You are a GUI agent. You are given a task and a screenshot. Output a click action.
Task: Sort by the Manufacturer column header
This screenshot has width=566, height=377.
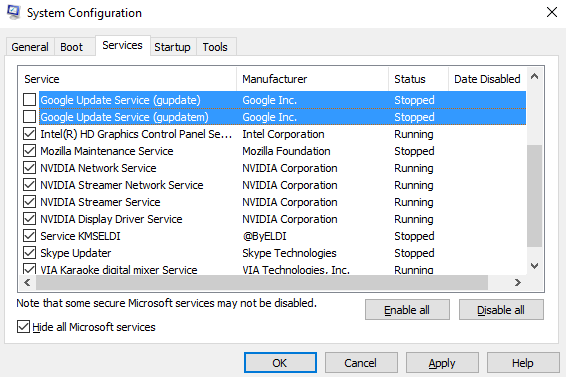tap(313, 79)
